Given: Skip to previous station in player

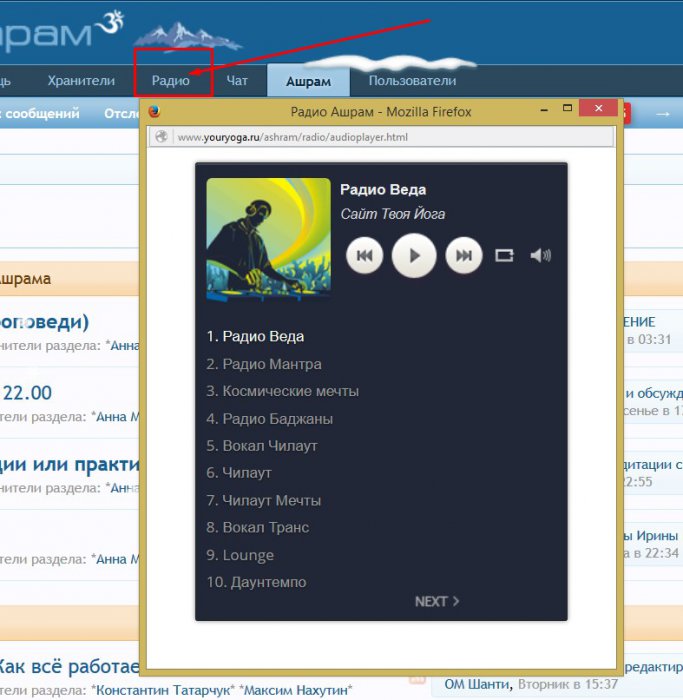Looking at the screenshot, I should (365, 256).
